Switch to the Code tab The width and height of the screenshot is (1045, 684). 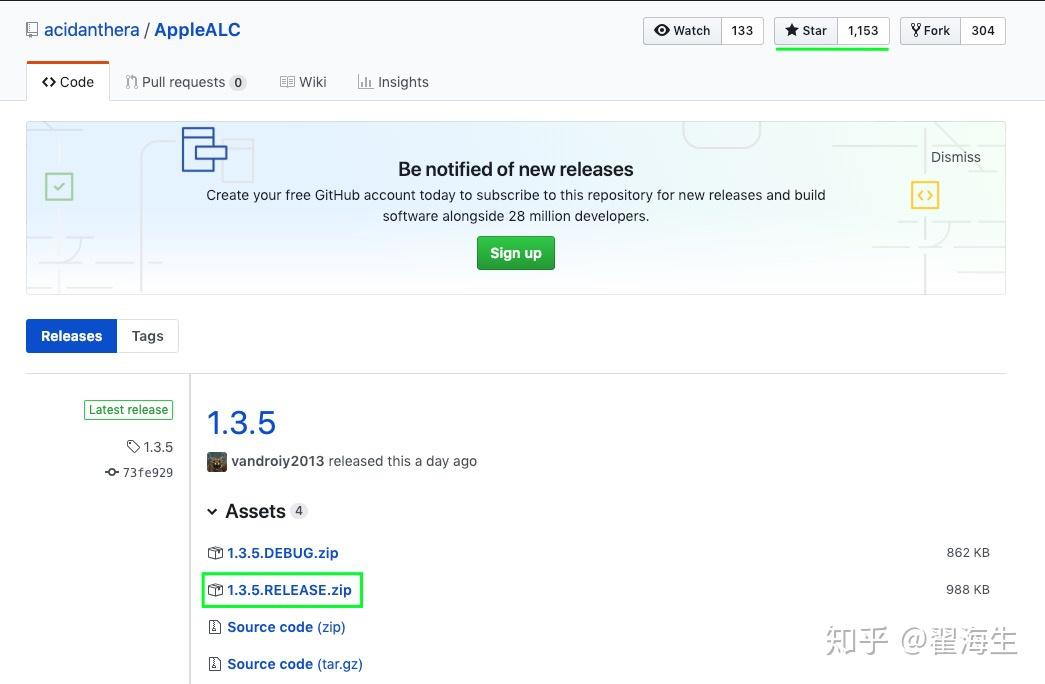(x=68, y=81)
